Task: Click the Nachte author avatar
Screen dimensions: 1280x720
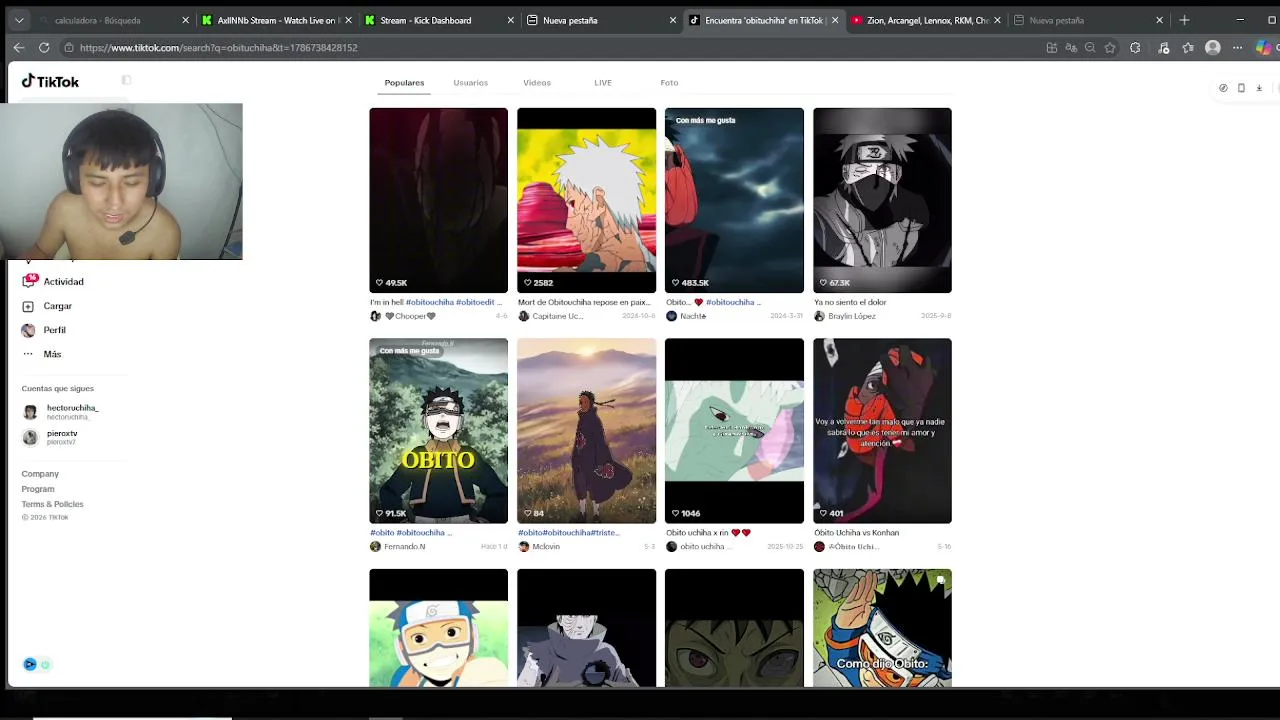Action: [x=671, y=316]
